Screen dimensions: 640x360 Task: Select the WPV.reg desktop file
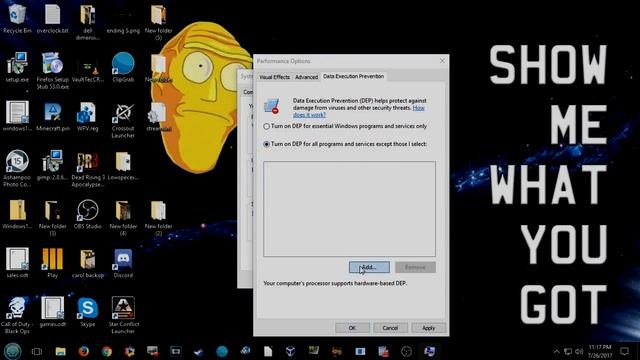click(87, 116)
